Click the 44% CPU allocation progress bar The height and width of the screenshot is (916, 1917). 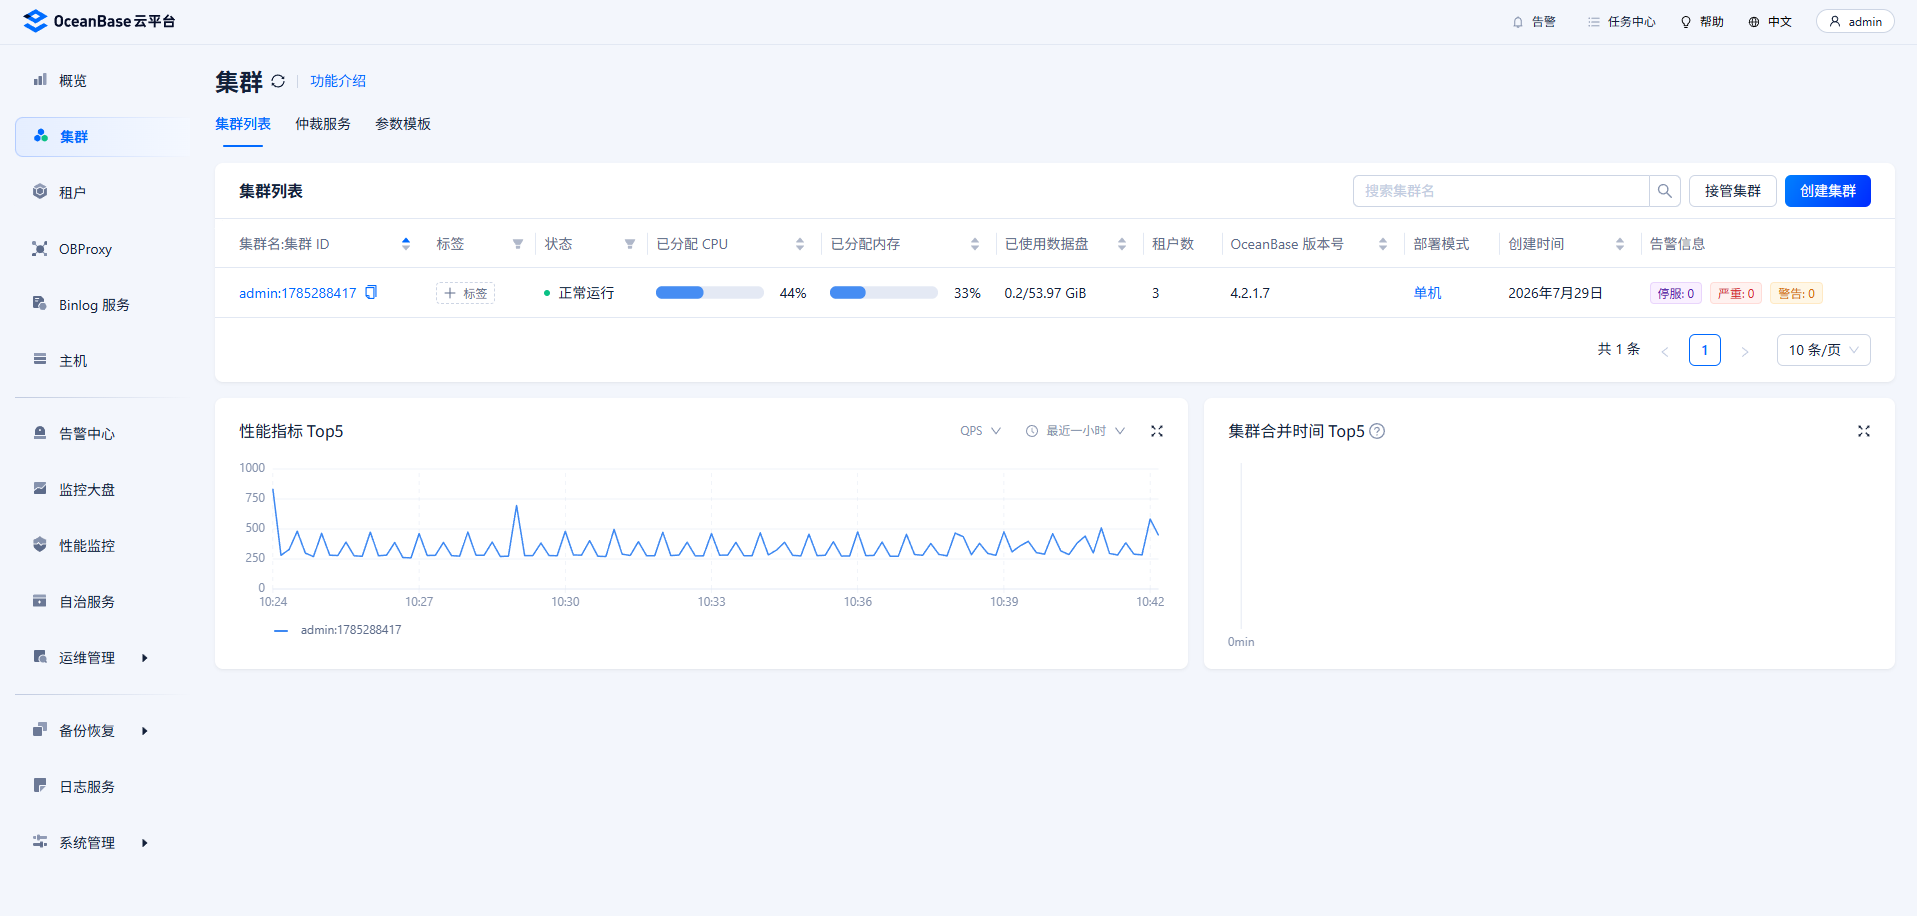[710, 293]
